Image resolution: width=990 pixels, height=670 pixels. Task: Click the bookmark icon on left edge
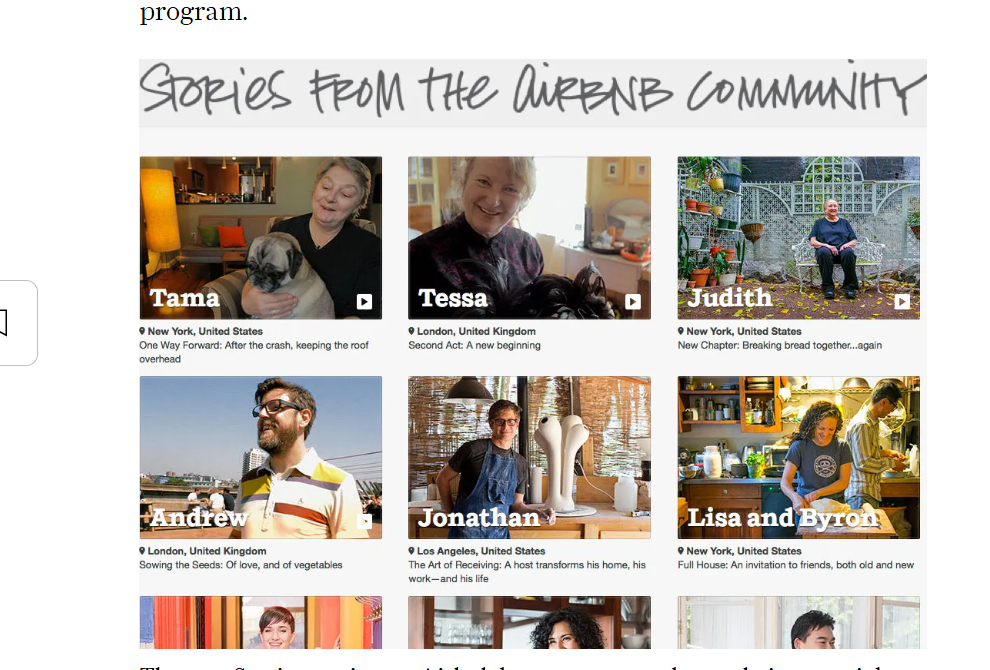[x=3, y=323]
